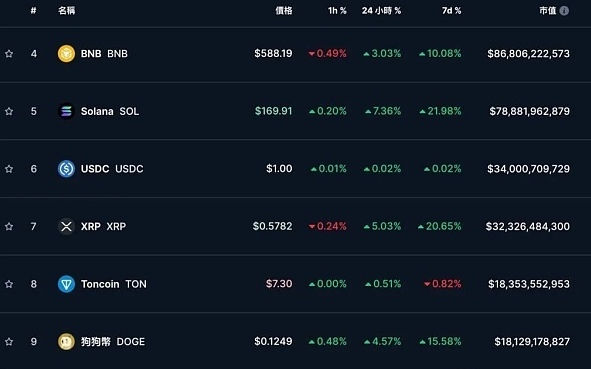Click the Solana logo icon
The height and width of the screenshot is (369, 591).
[x=66, y=111]
